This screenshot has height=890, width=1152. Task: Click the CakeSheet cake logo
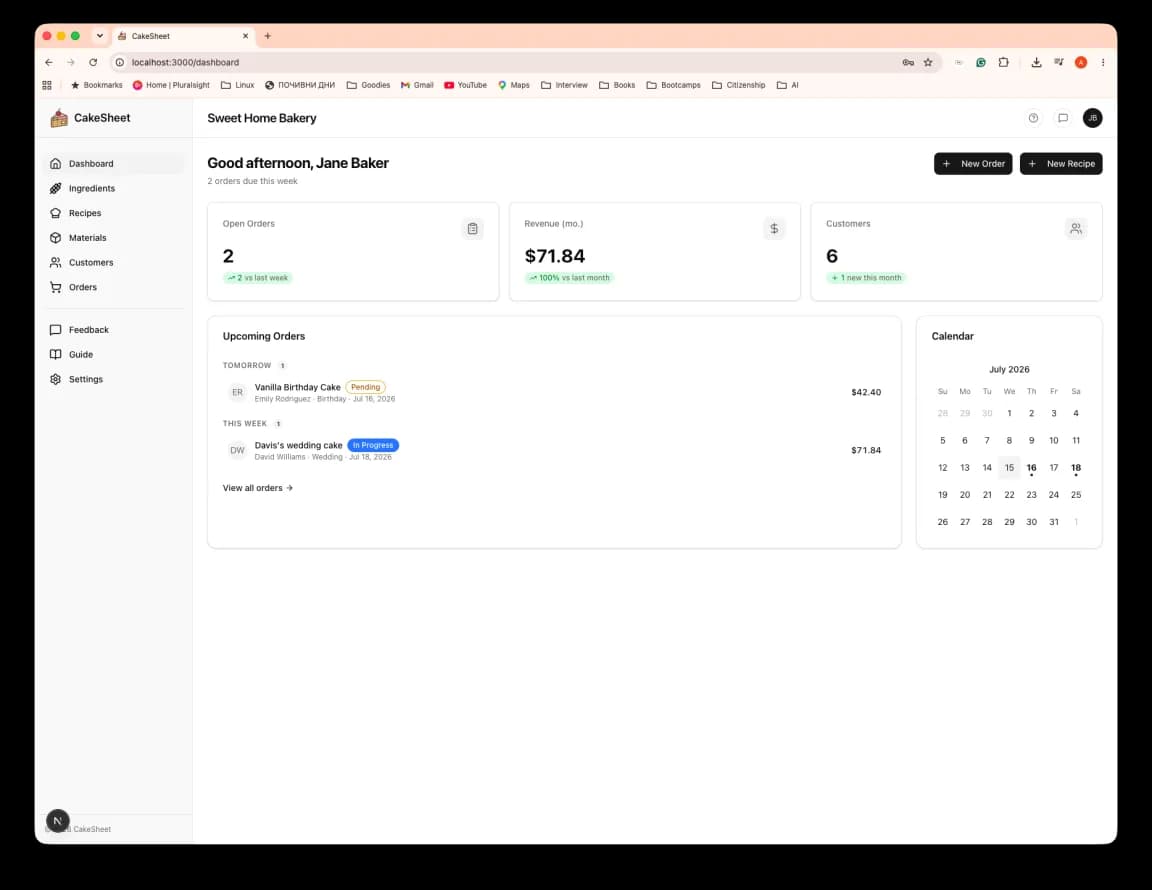[59, 118]
